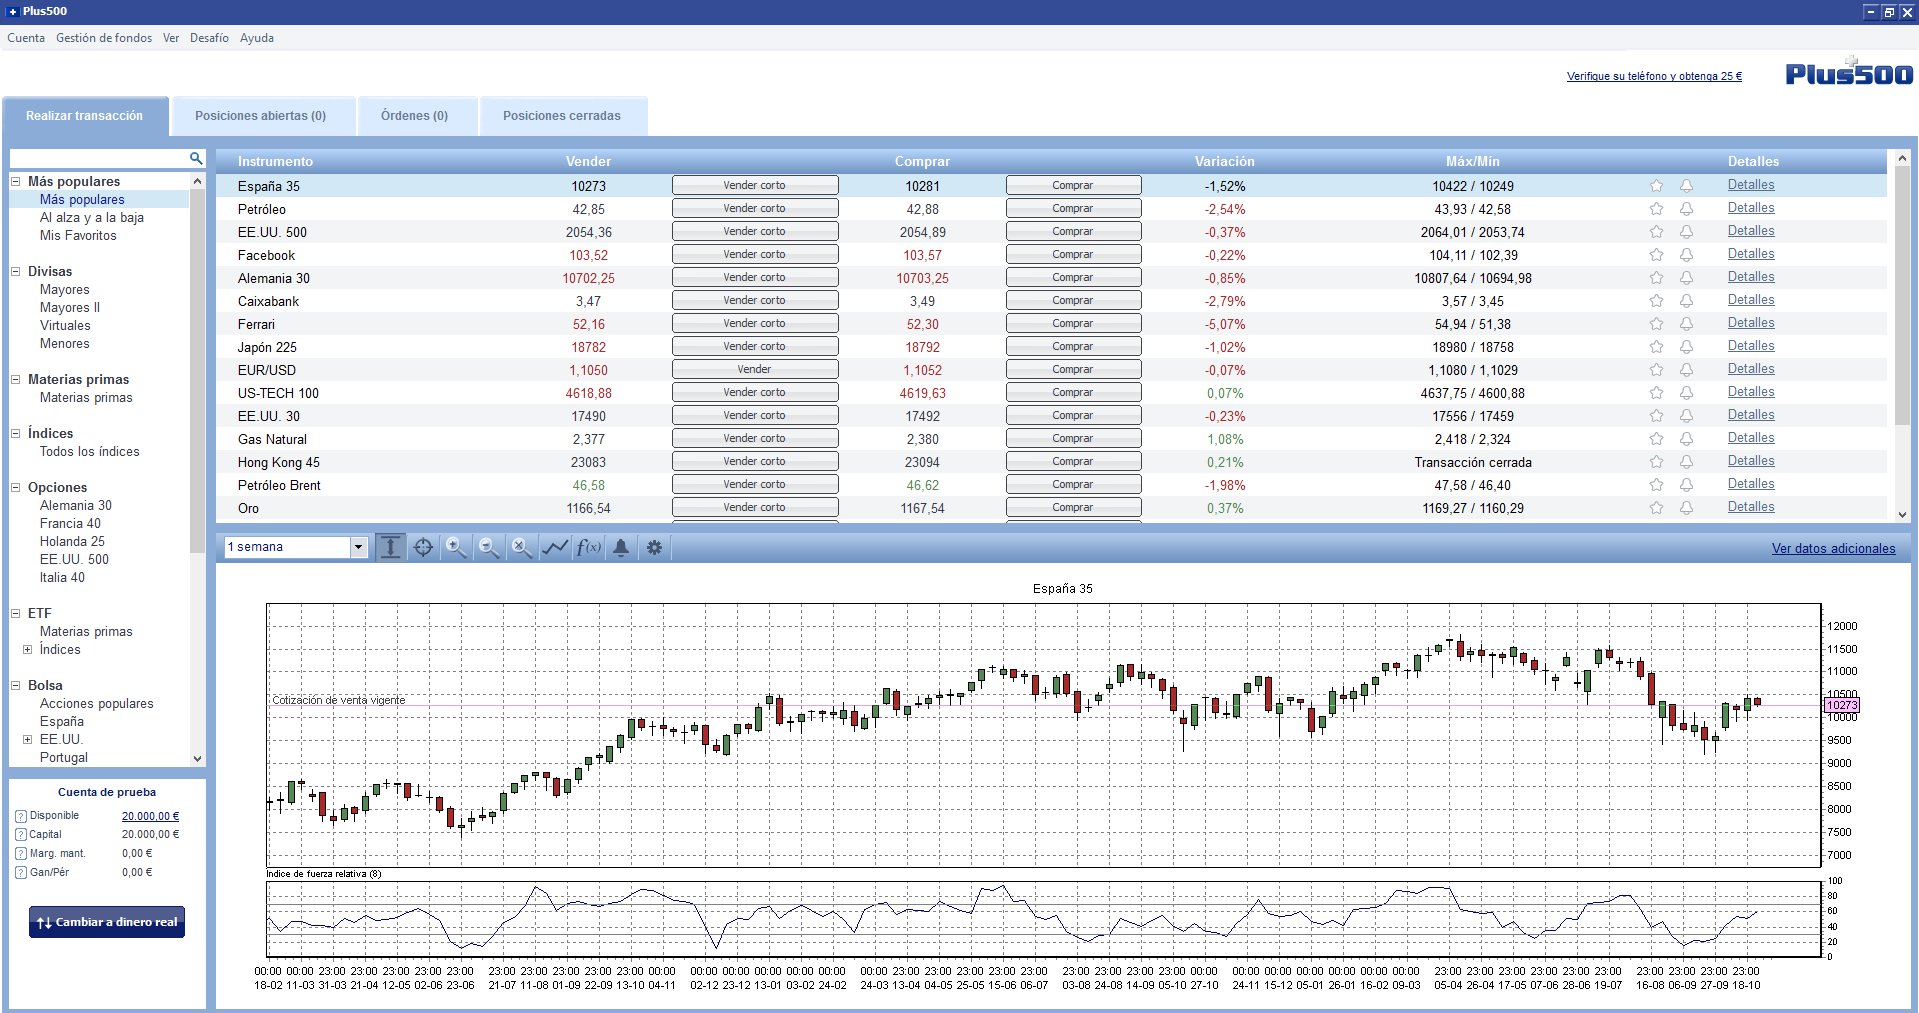Collapse the Divisas tree group
Viewport: 1919px width, 1013px height.
tap(16, 271)
